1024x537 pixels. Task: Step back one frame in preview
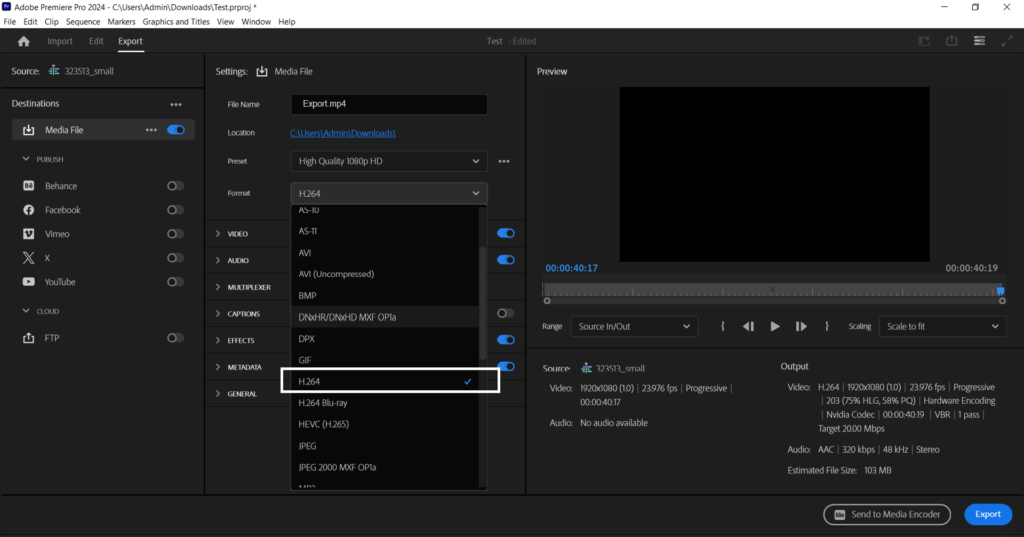[748, 326]
